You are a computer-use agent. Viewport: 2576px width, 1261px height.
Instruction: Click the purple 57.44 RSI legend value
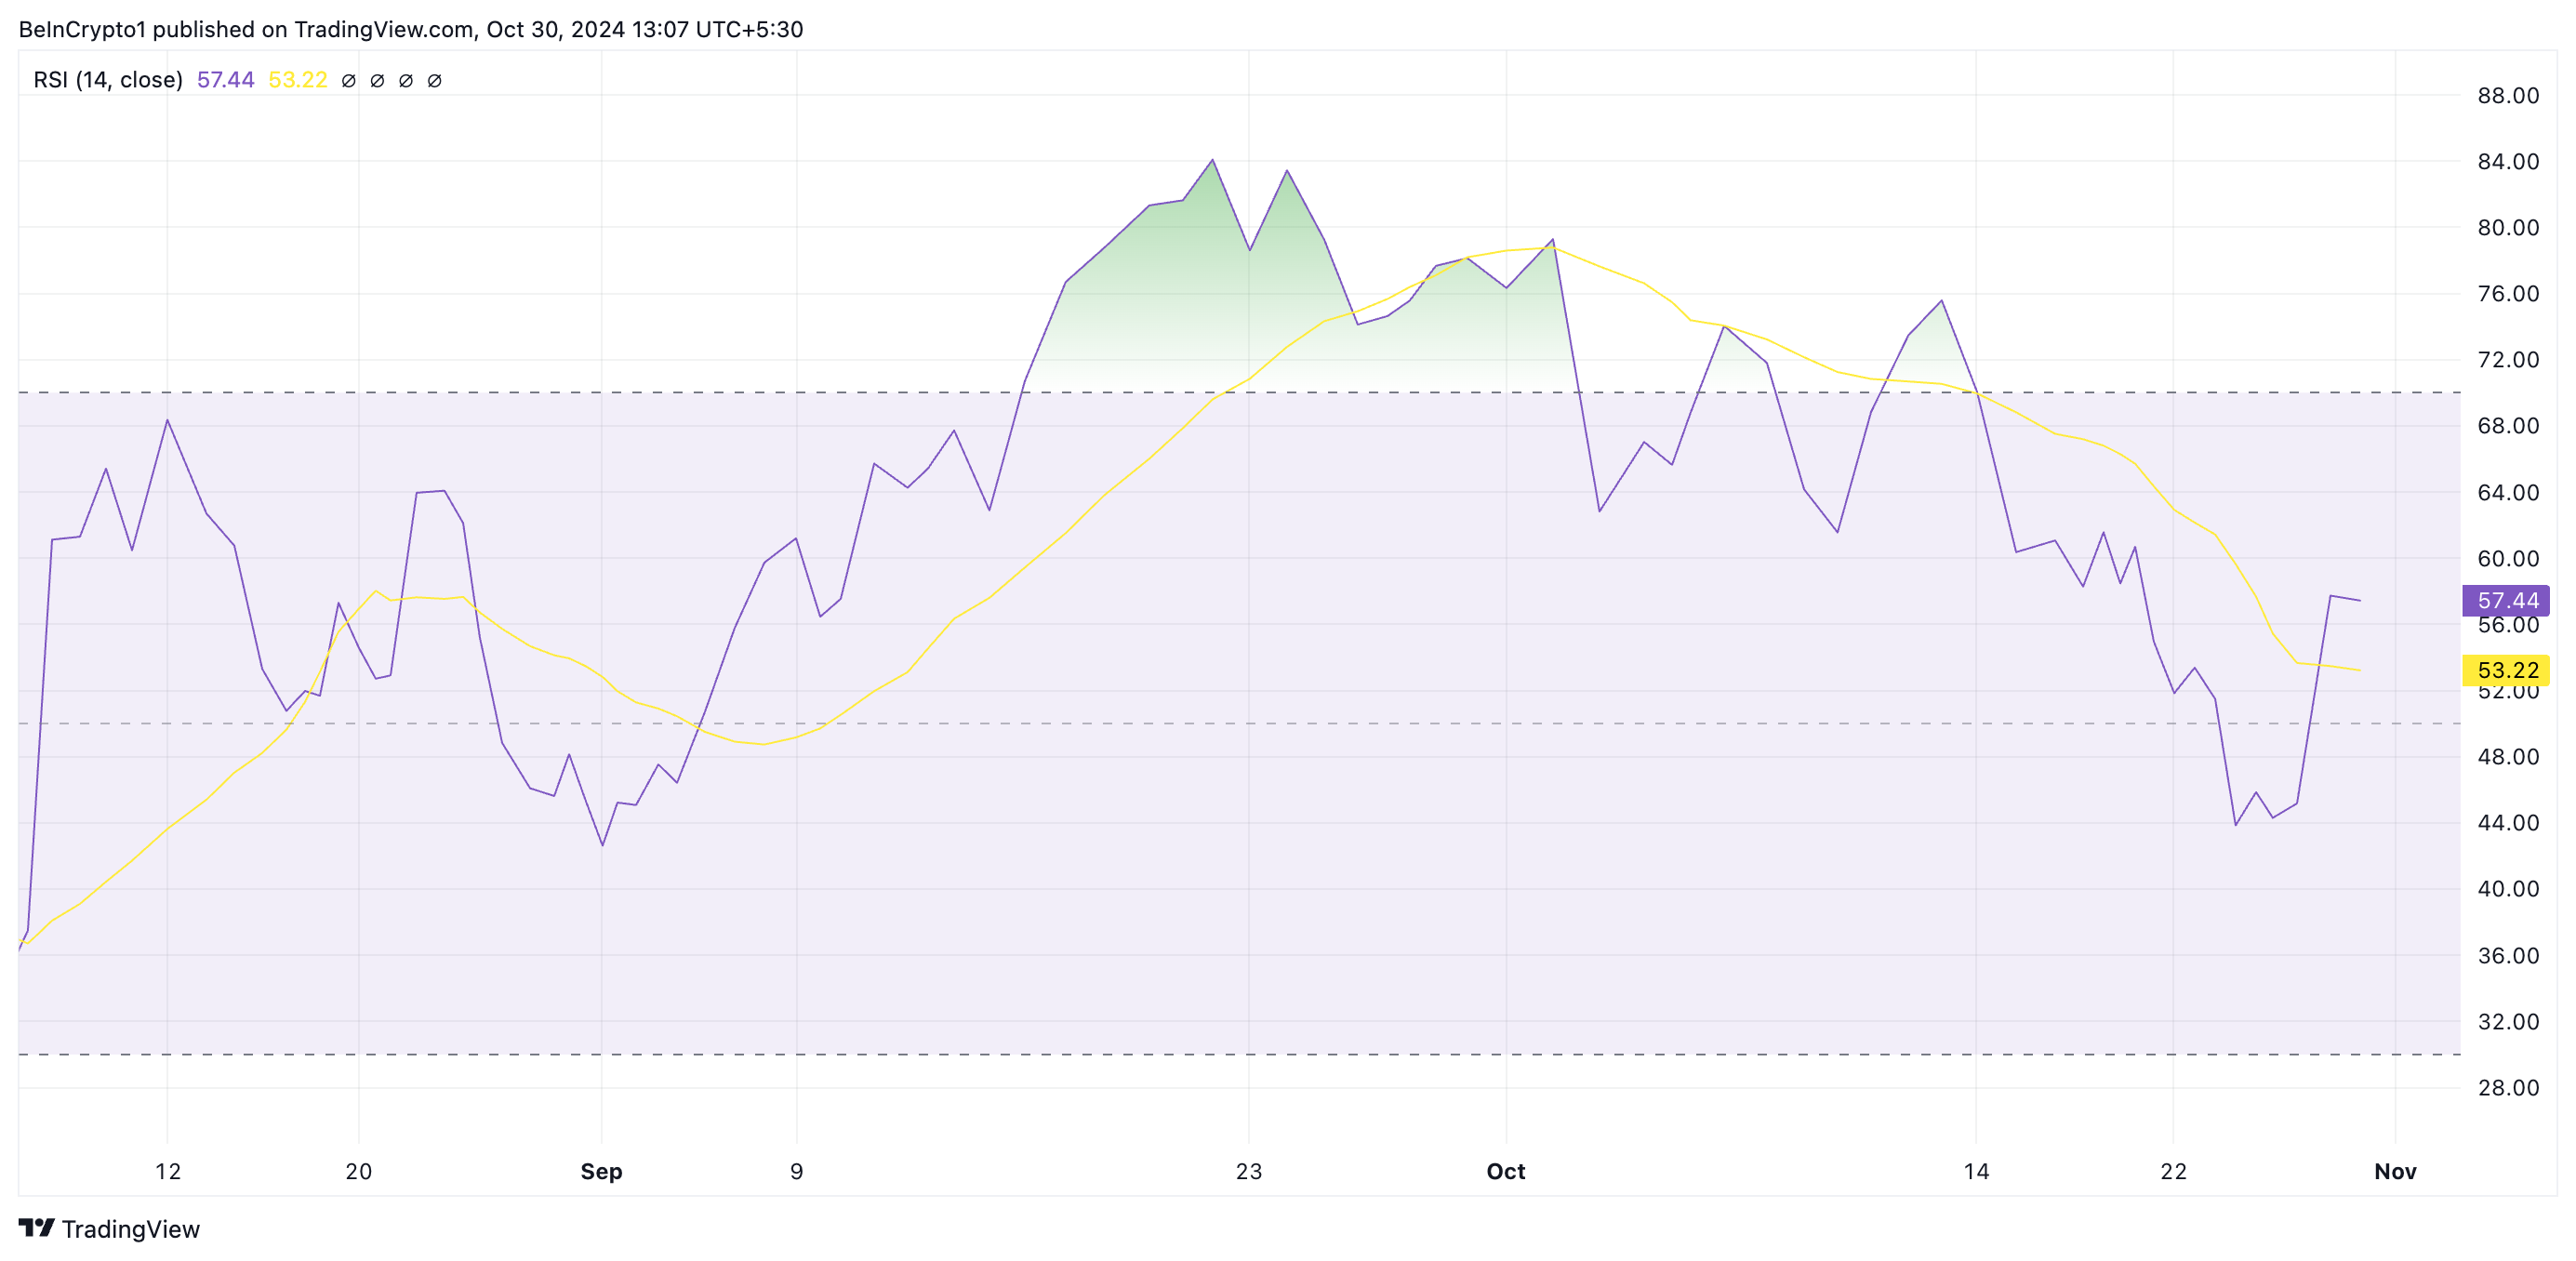click(225, 80)
